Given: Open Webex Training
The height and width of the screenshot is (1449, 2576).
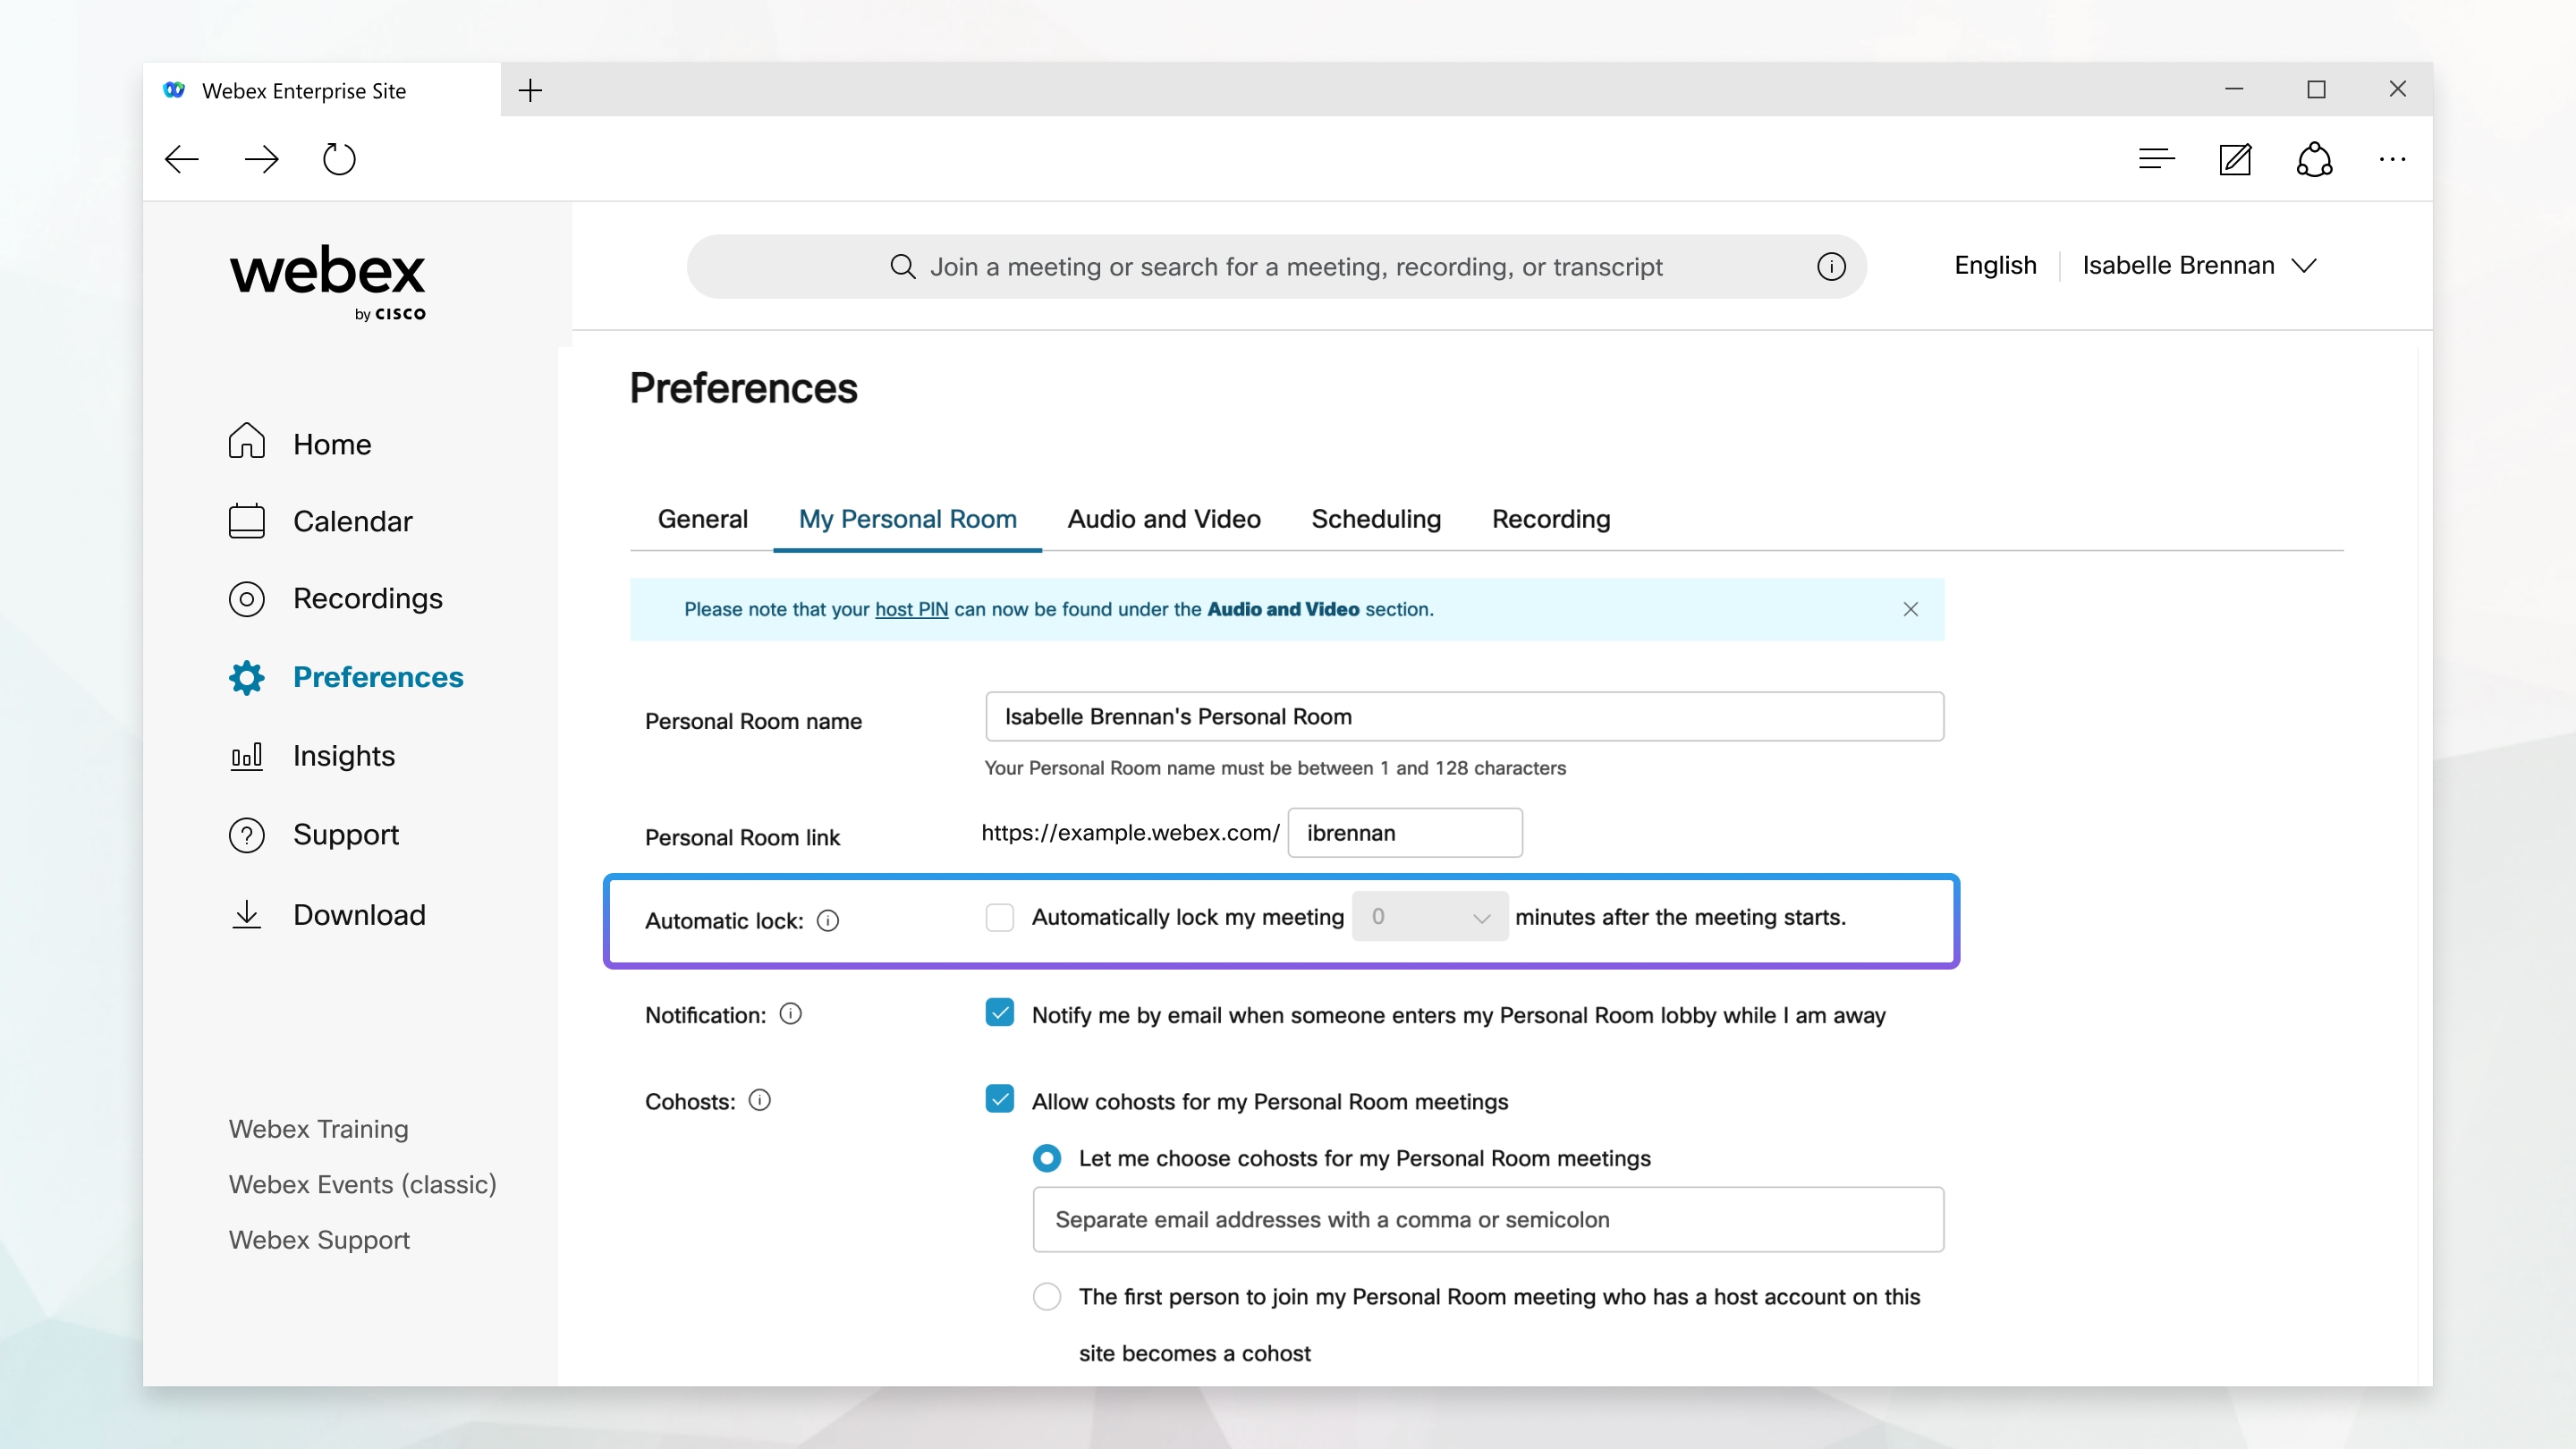Looking at the screenshot, I should [318, 1129].
